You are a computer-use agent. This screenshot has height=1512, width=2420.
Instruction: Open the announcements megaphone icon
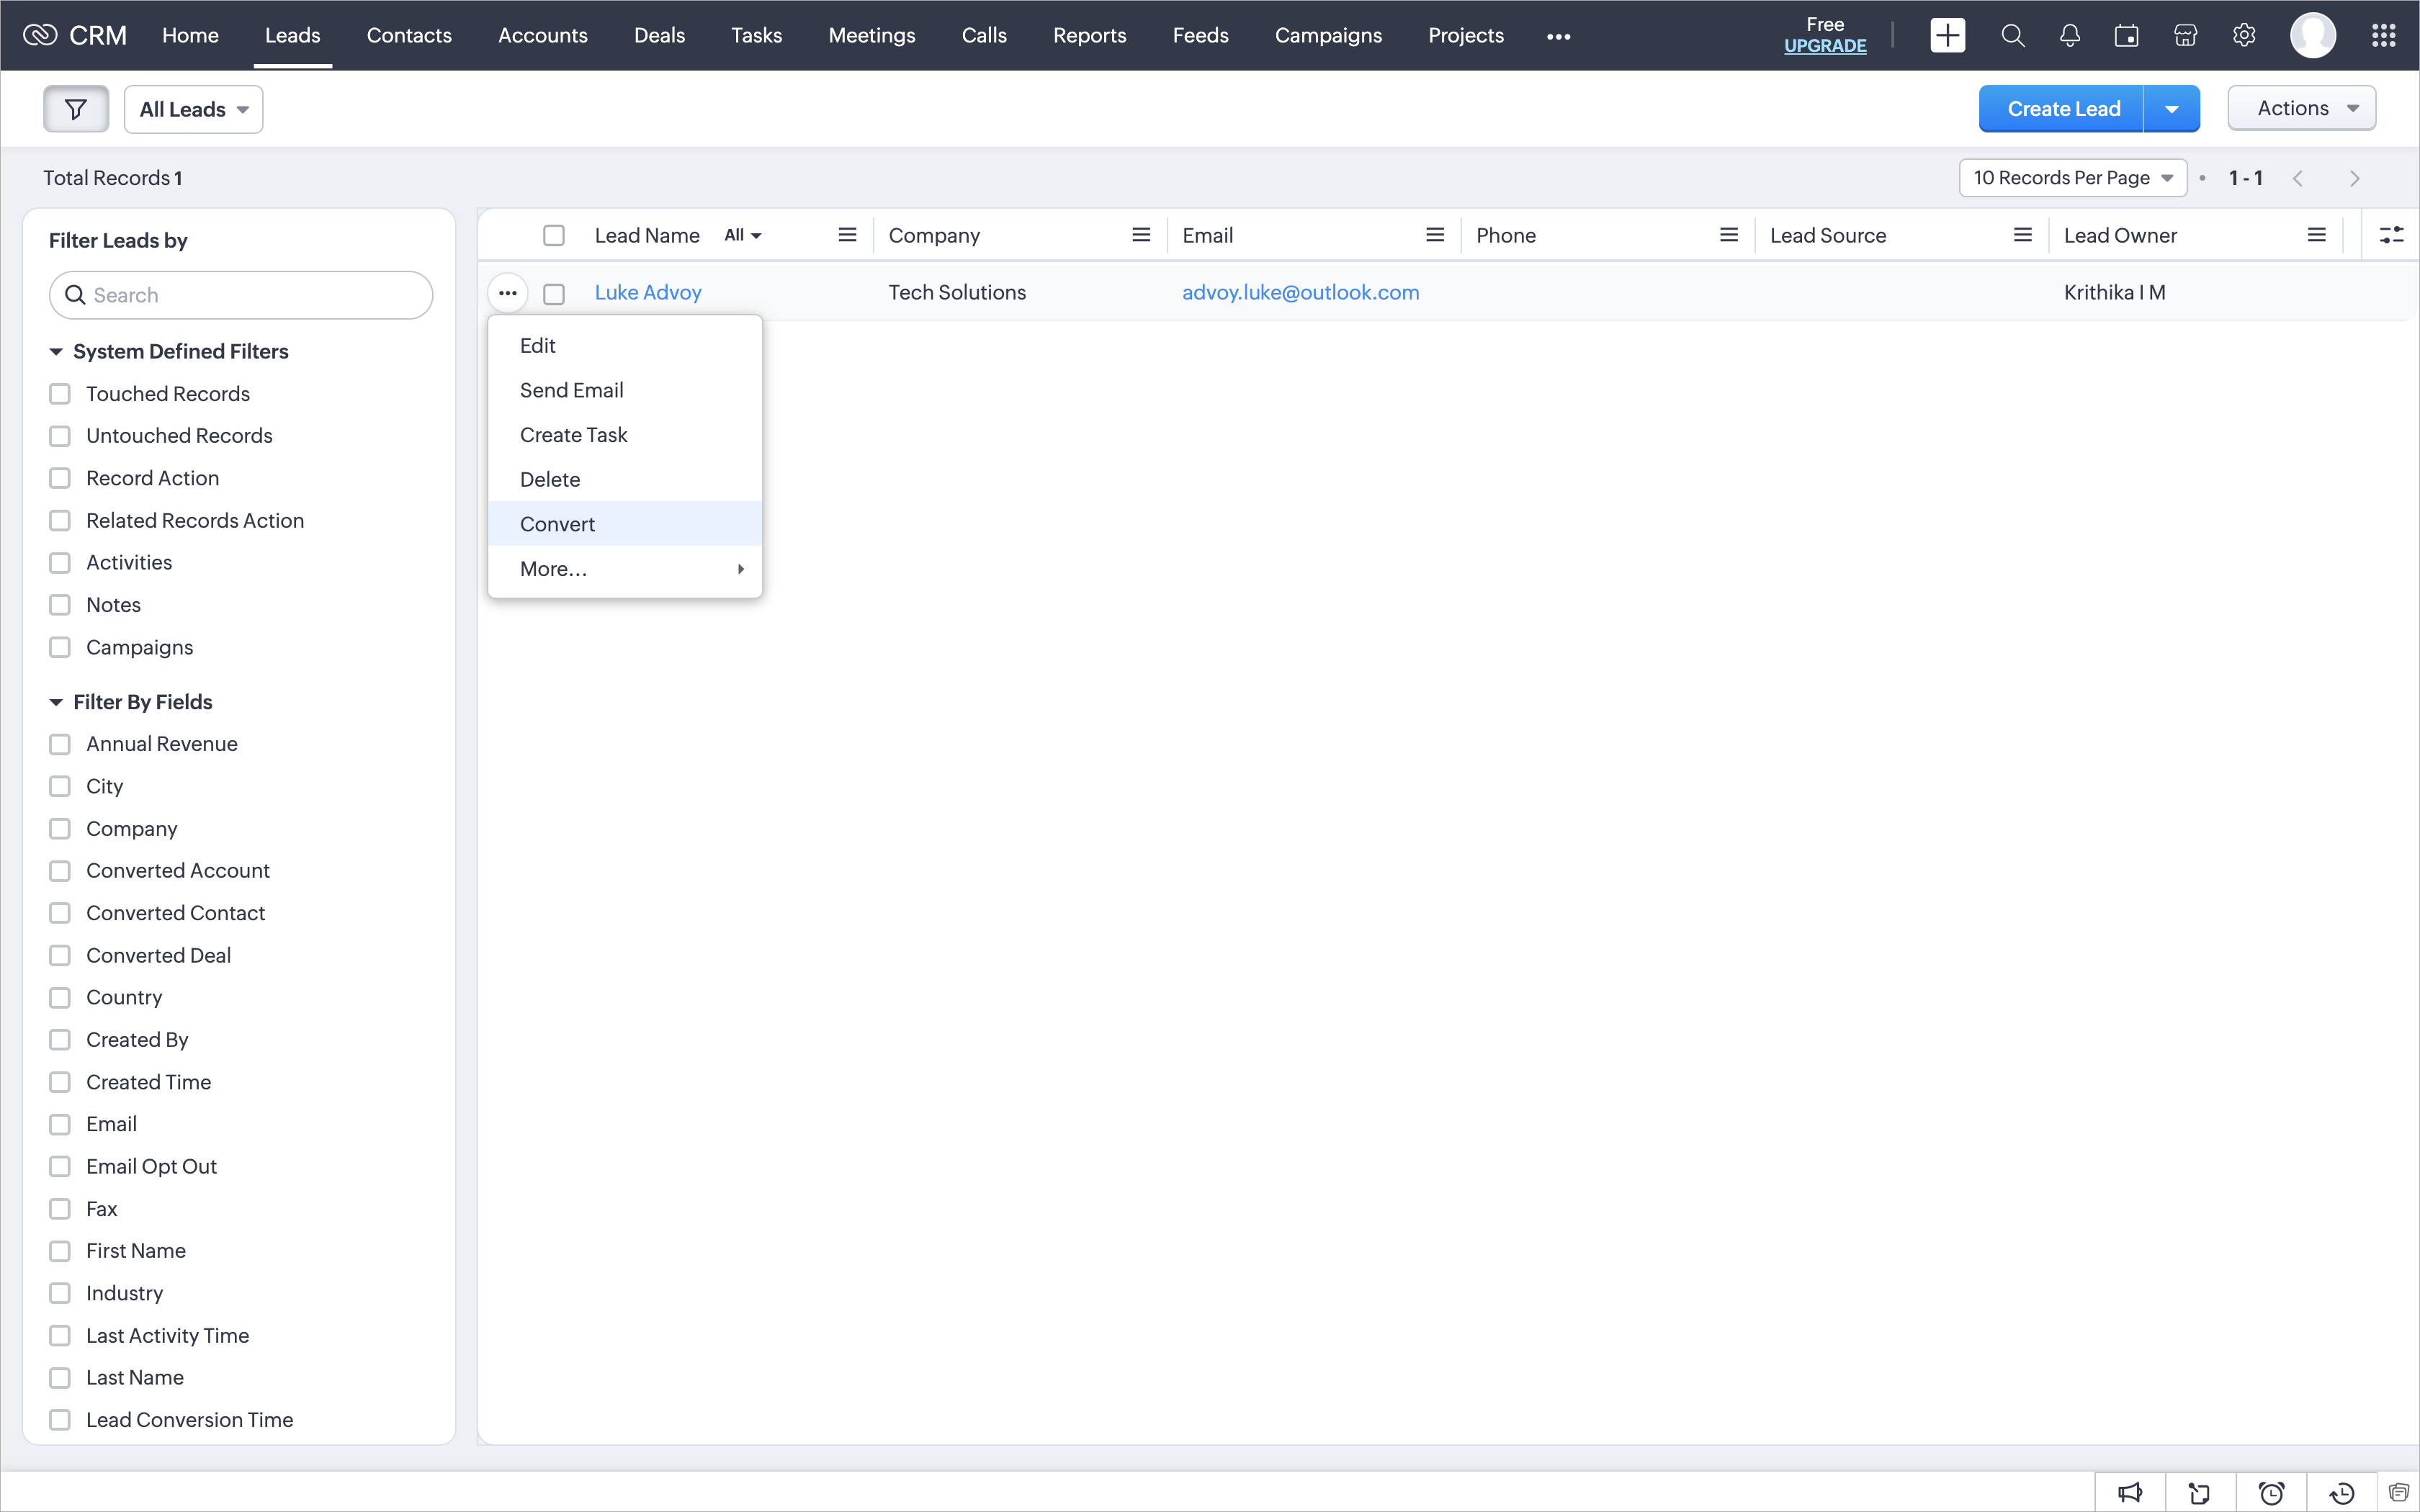pyautogui.click(x=2130, y=1493)
